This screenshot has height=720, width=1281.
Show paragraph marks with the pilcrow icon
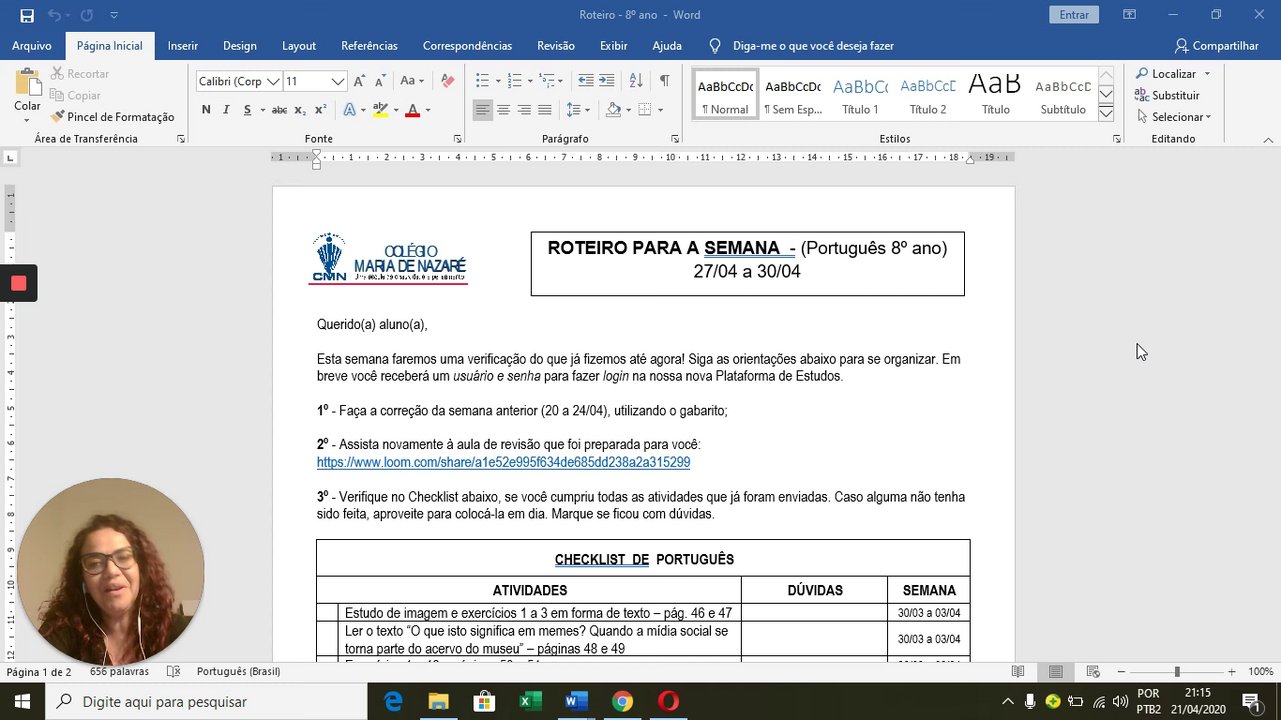pyautogui.click(x=664, y=81)
